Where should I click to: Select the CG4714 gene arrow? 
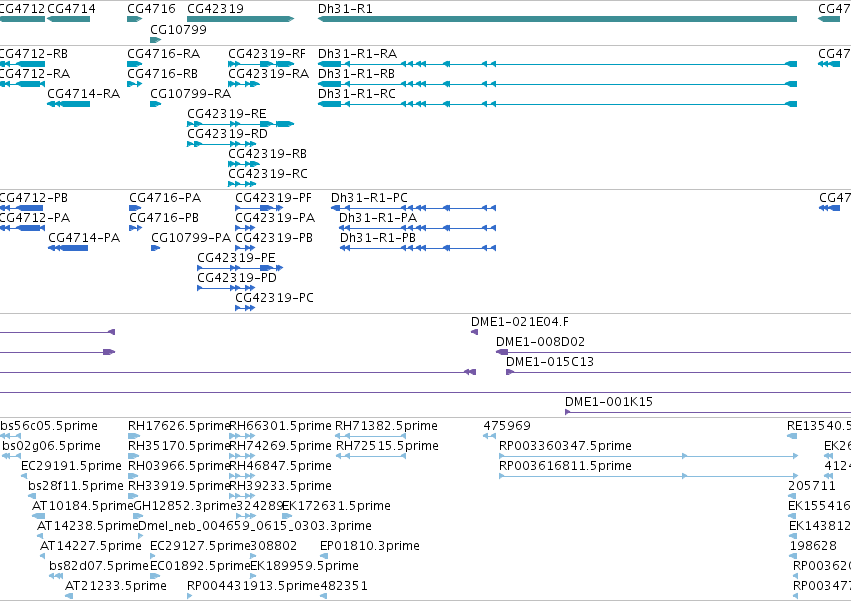[68, 19]
